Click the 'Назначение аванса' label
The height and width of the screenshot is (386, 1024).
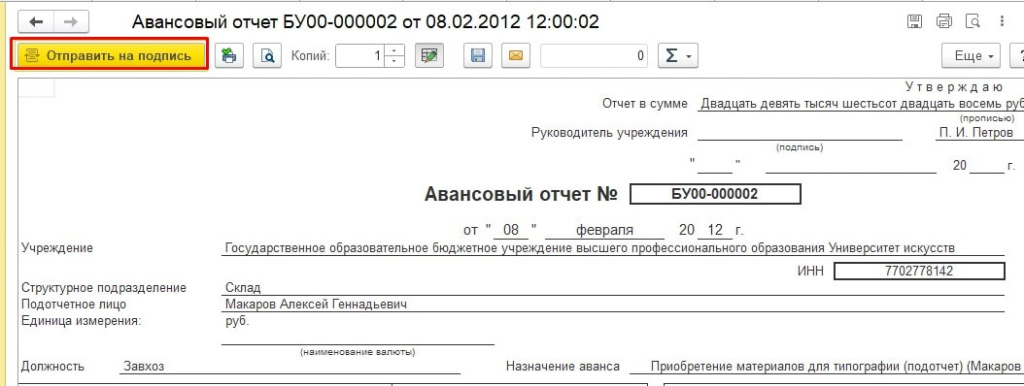point(563,366)
